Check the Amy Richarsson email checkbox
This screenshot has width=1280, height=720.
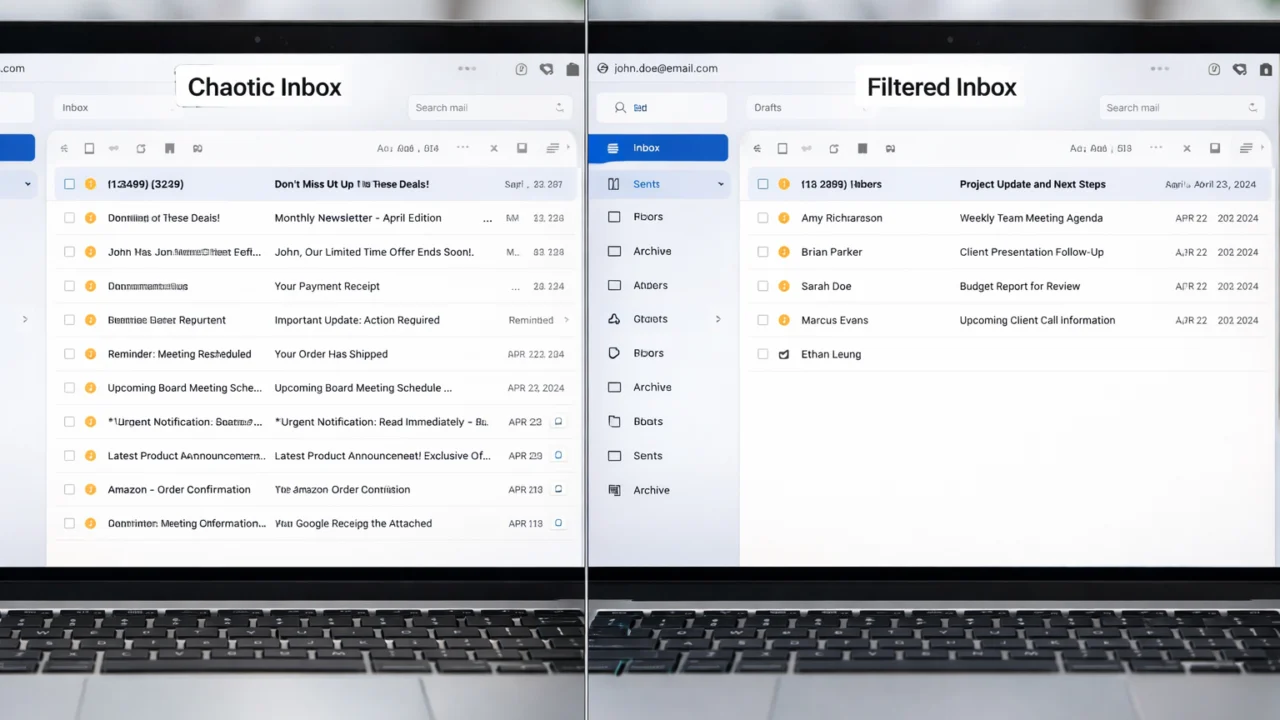(763, 218)
